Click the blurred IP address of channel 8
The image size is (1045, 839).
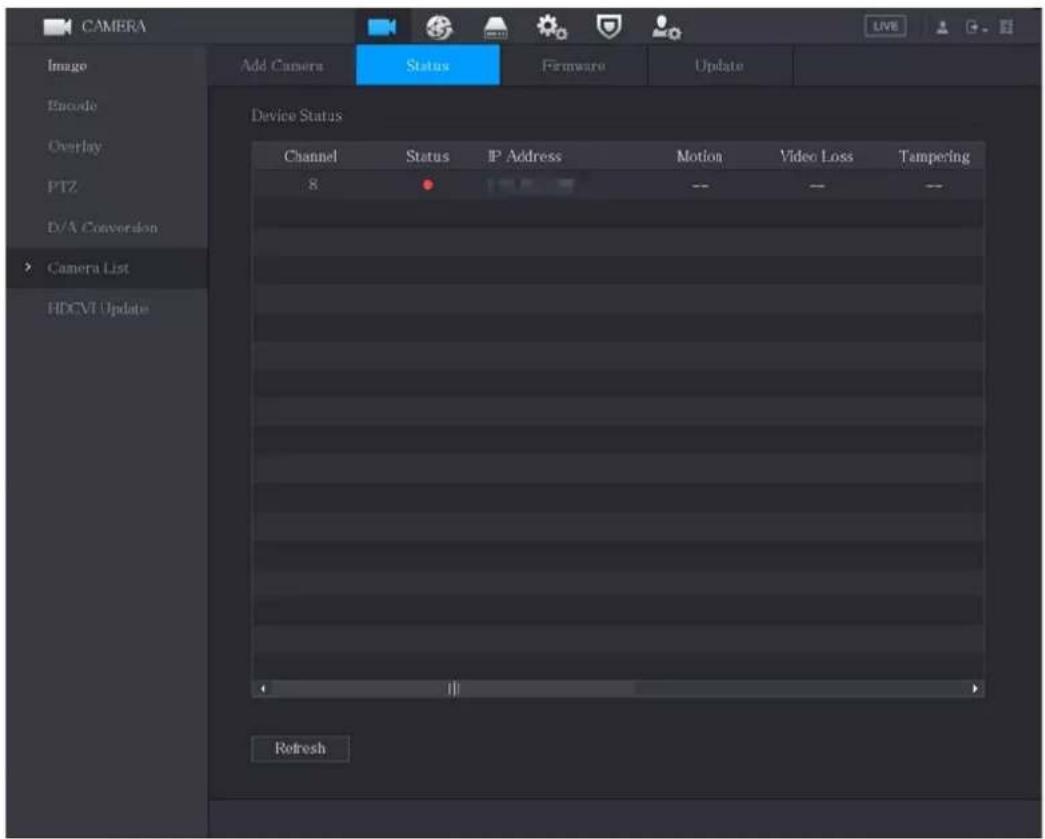click(530, 185)
